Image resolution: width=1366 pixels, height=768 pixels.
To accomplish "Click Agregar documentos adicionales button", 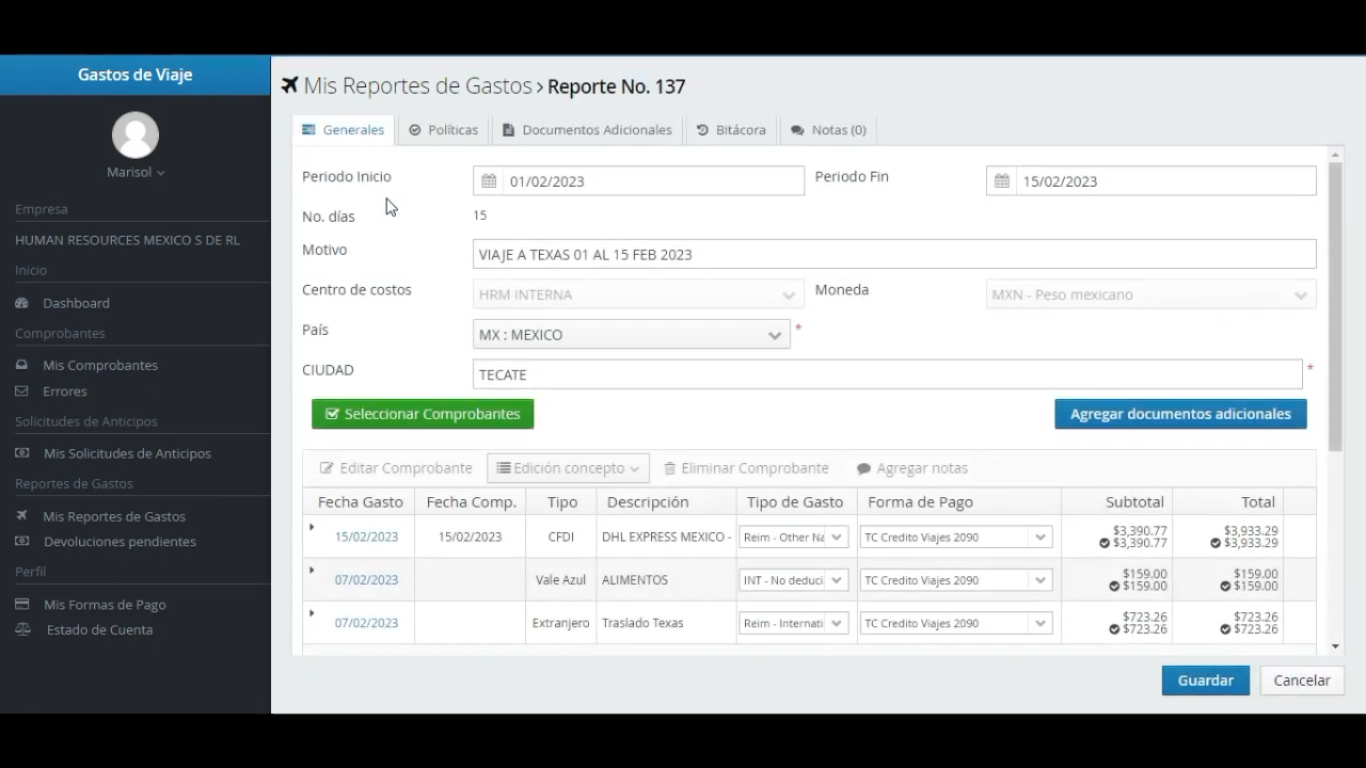I will point(1181,414).
